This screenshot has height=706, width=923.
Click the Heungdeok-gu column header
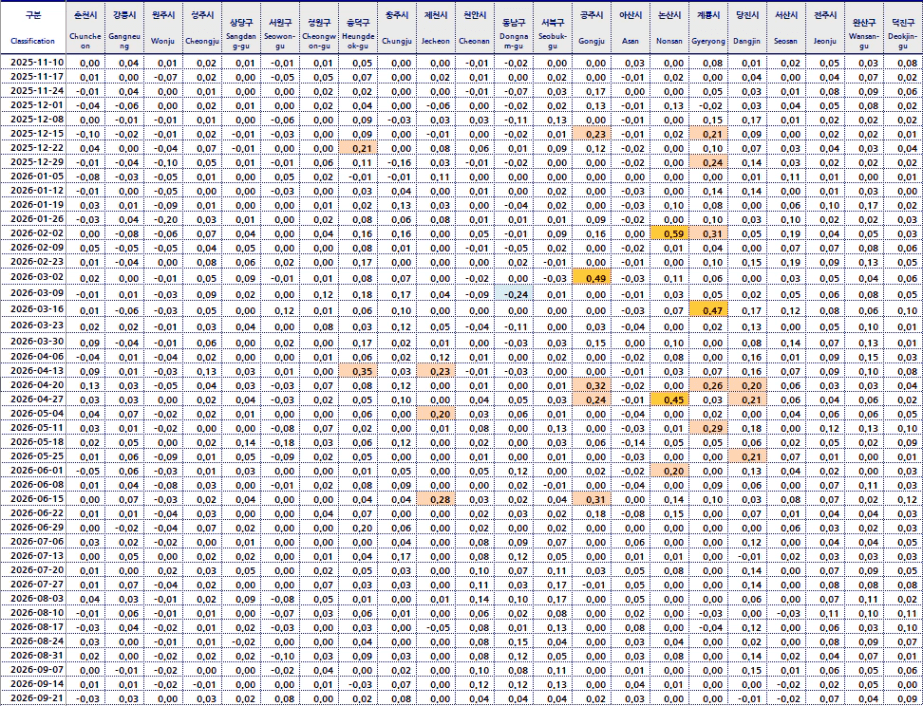tap(358, 28)
